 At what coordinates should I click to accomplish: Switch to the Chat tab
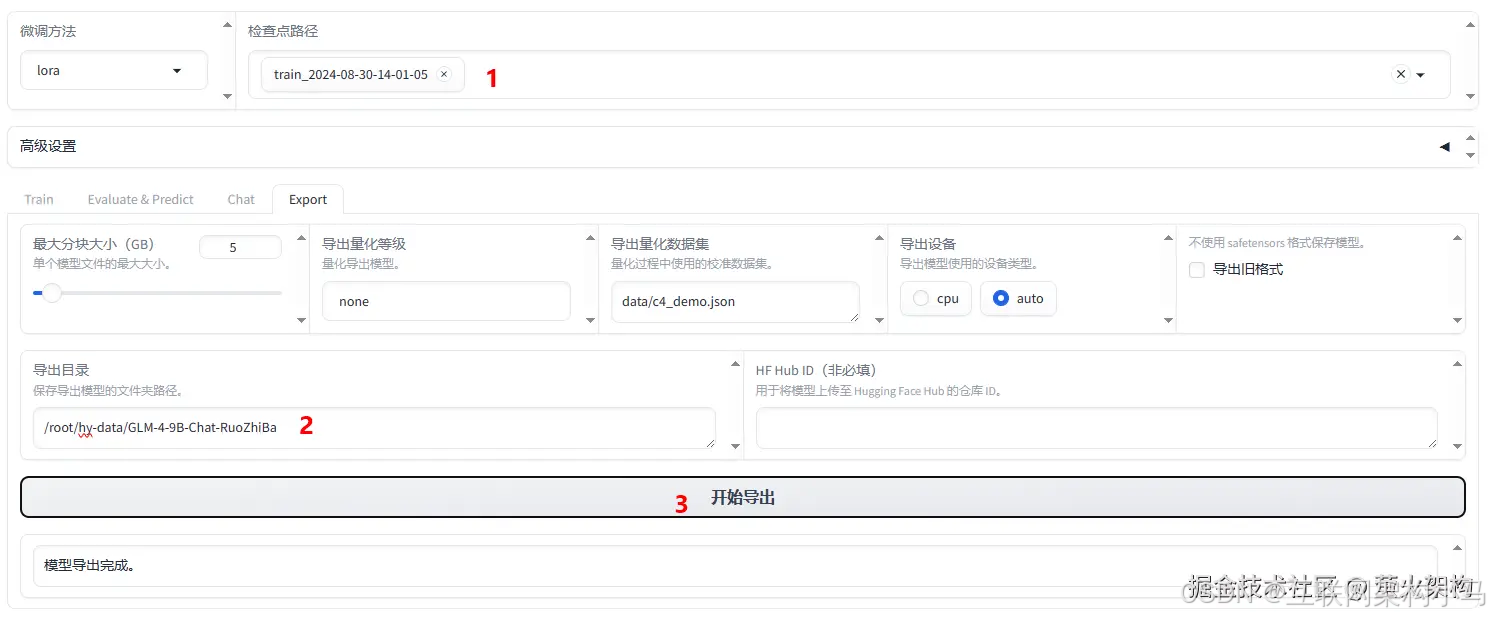241,199
